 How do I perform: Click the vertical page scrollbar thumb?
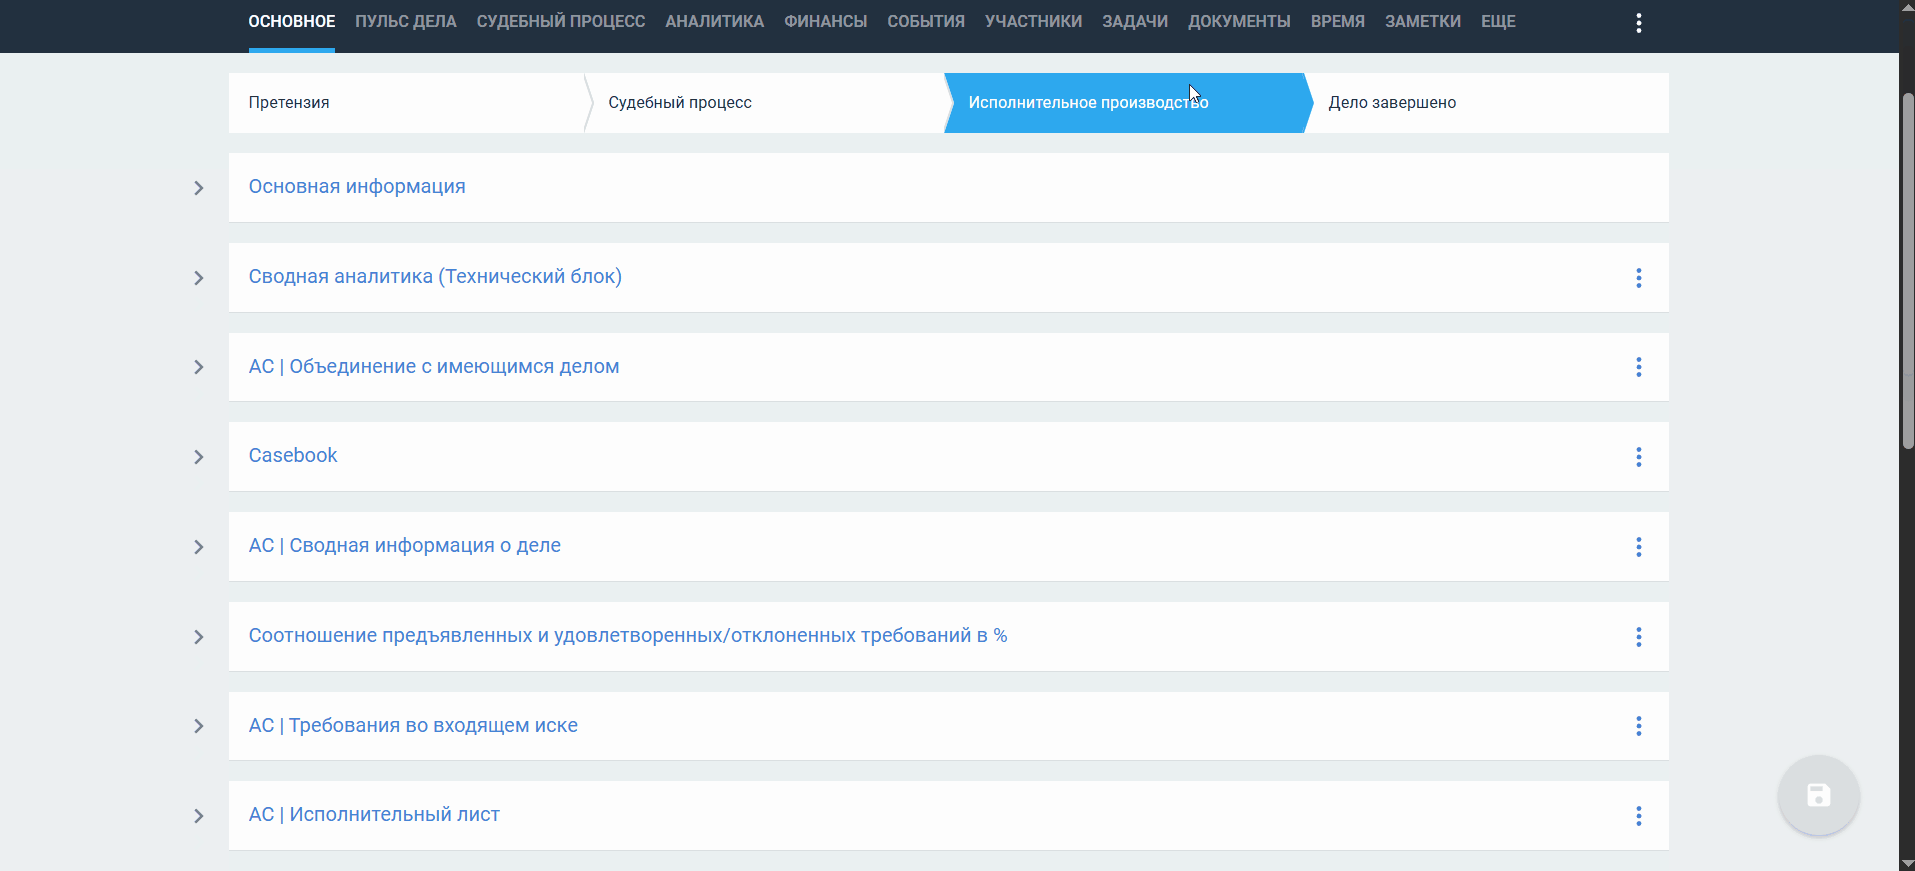(x=1907, y=270)
